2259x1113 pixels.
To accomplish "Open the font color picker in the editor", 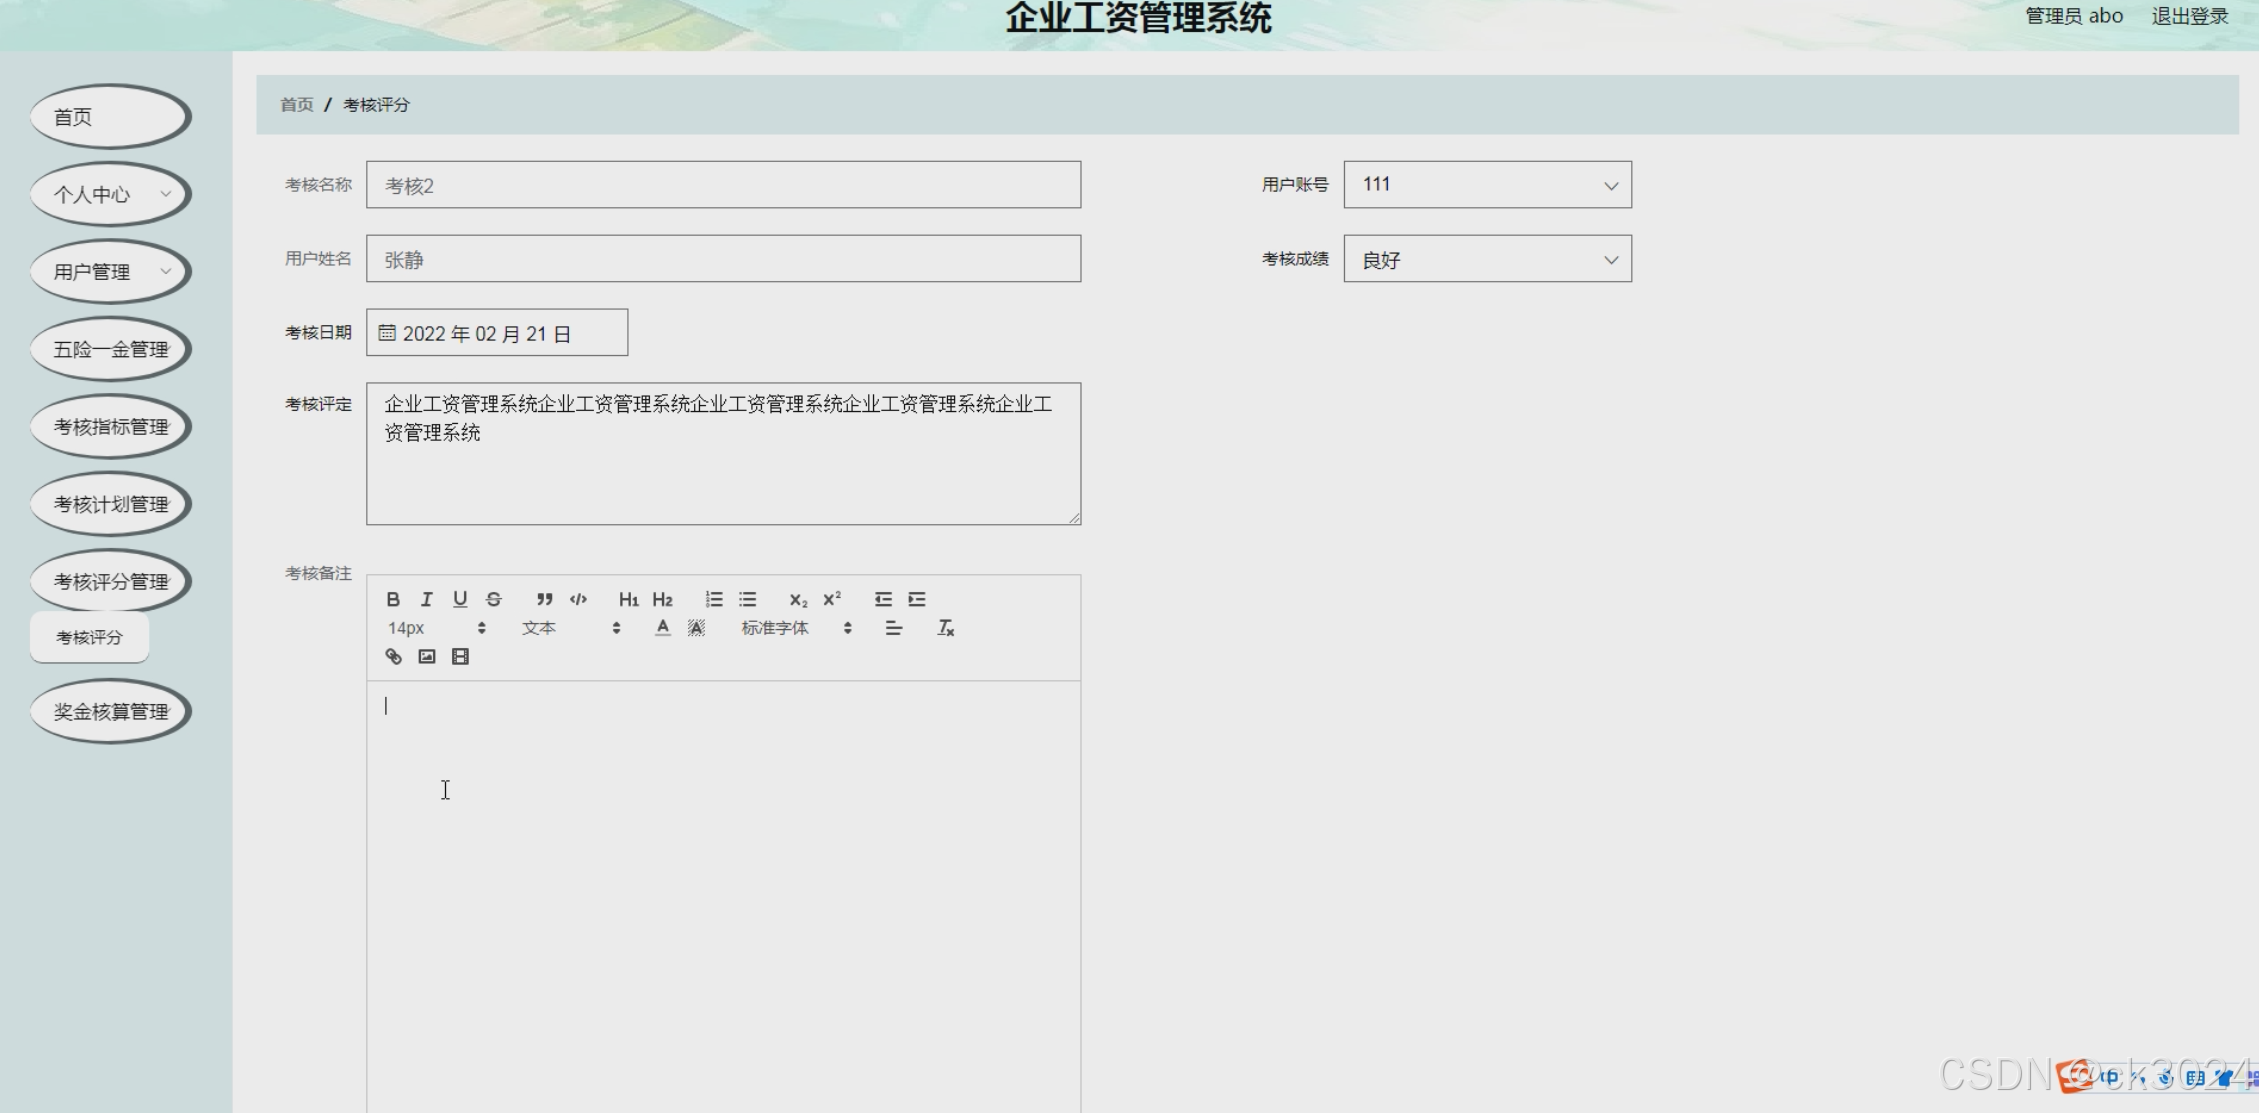I will pos(662,628).
